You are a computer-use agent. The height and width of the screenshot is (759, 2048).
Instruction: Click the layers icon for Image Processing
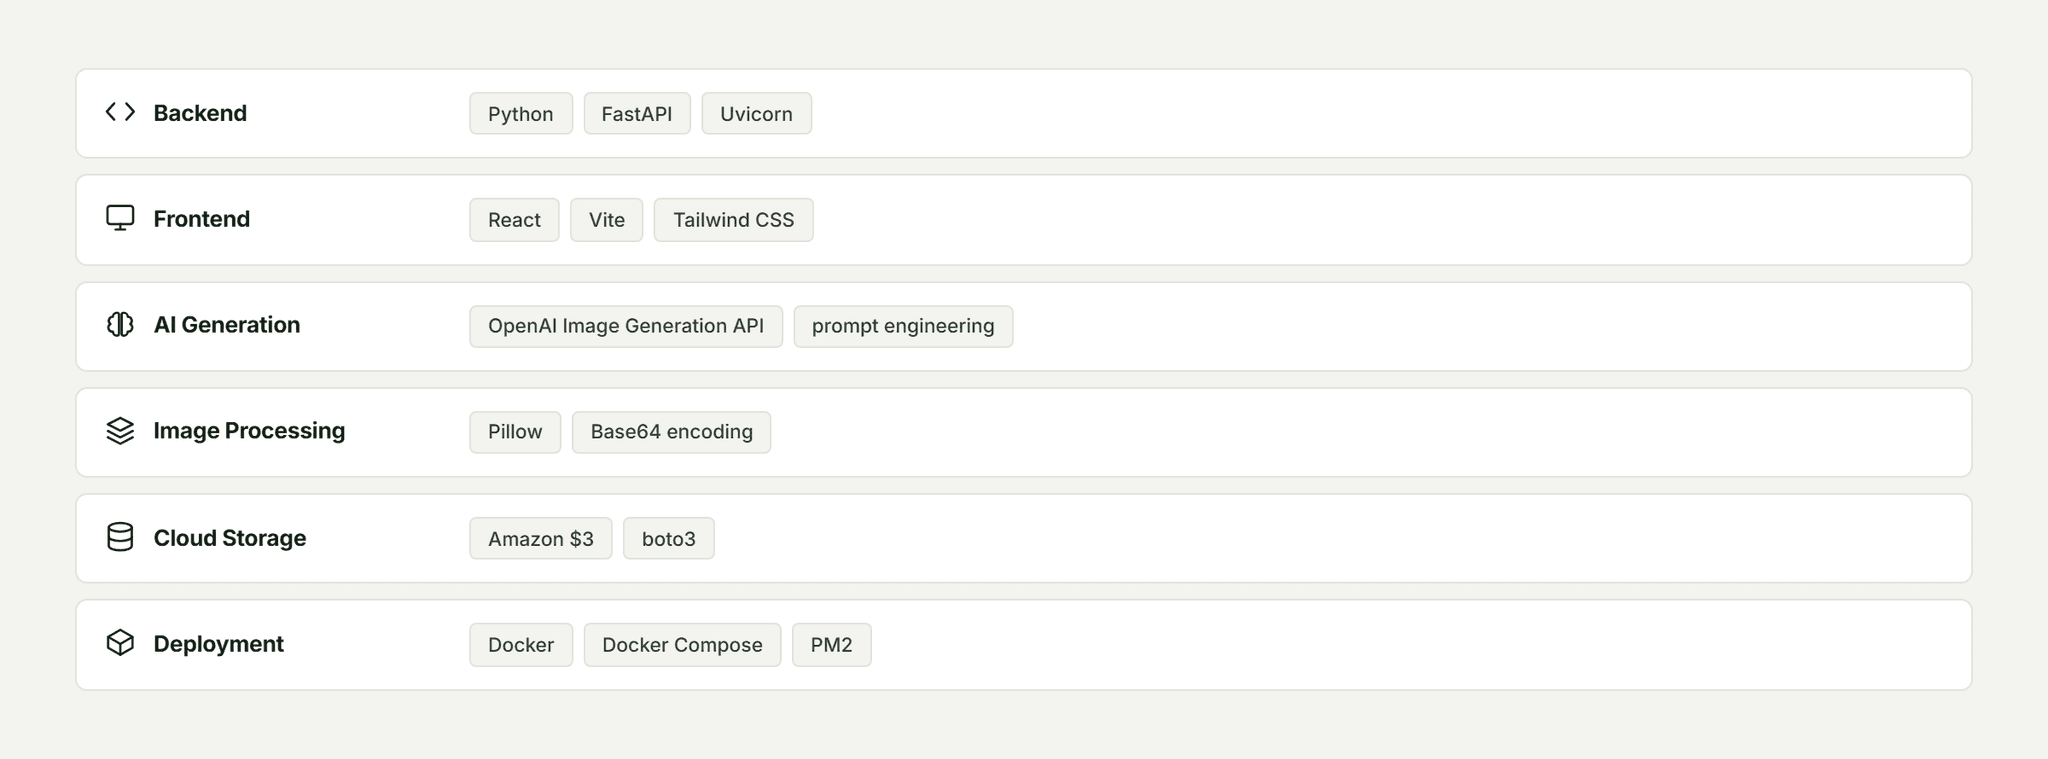(x=120, y=430)
